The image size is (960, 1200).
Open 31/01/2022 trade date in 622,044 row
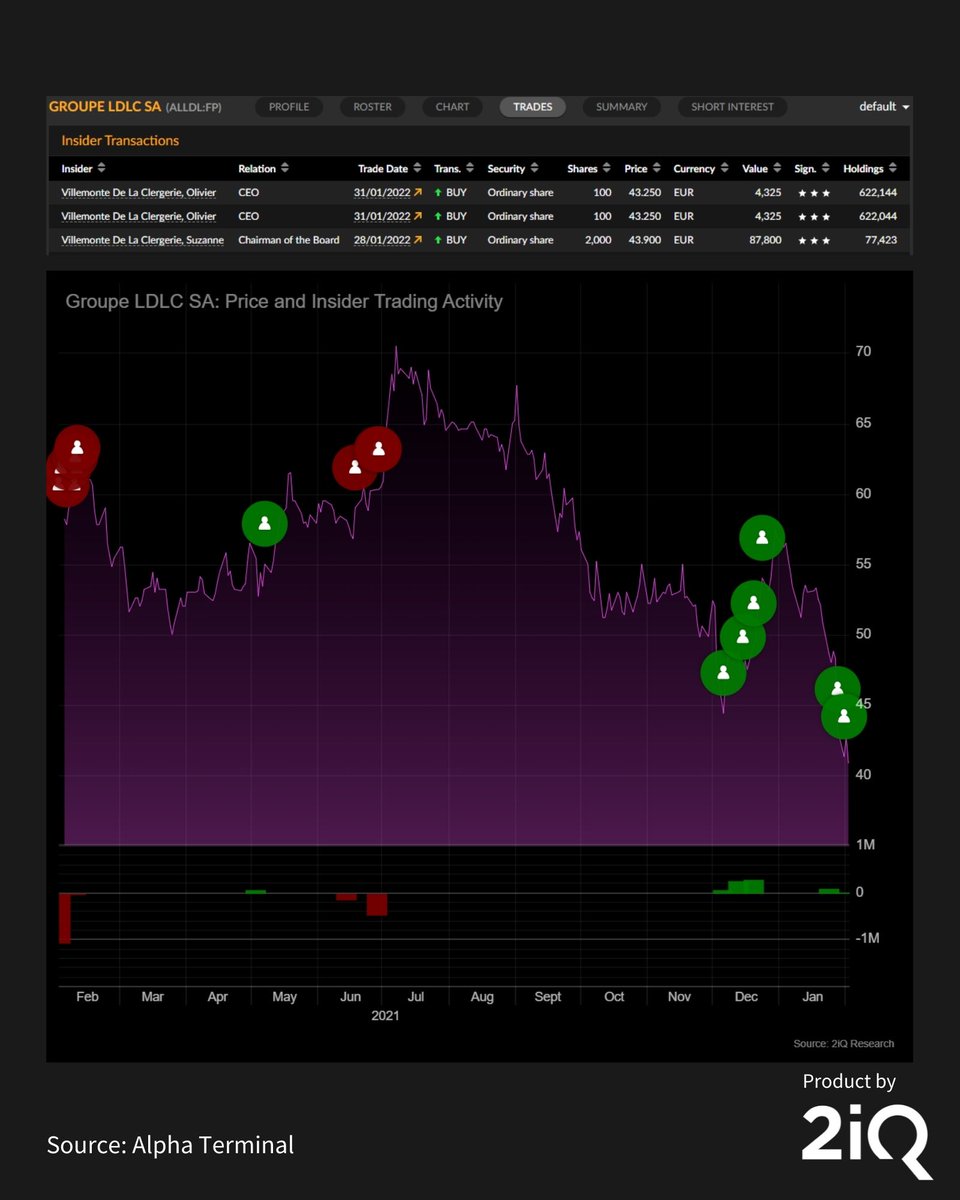[x=382, y=216]
